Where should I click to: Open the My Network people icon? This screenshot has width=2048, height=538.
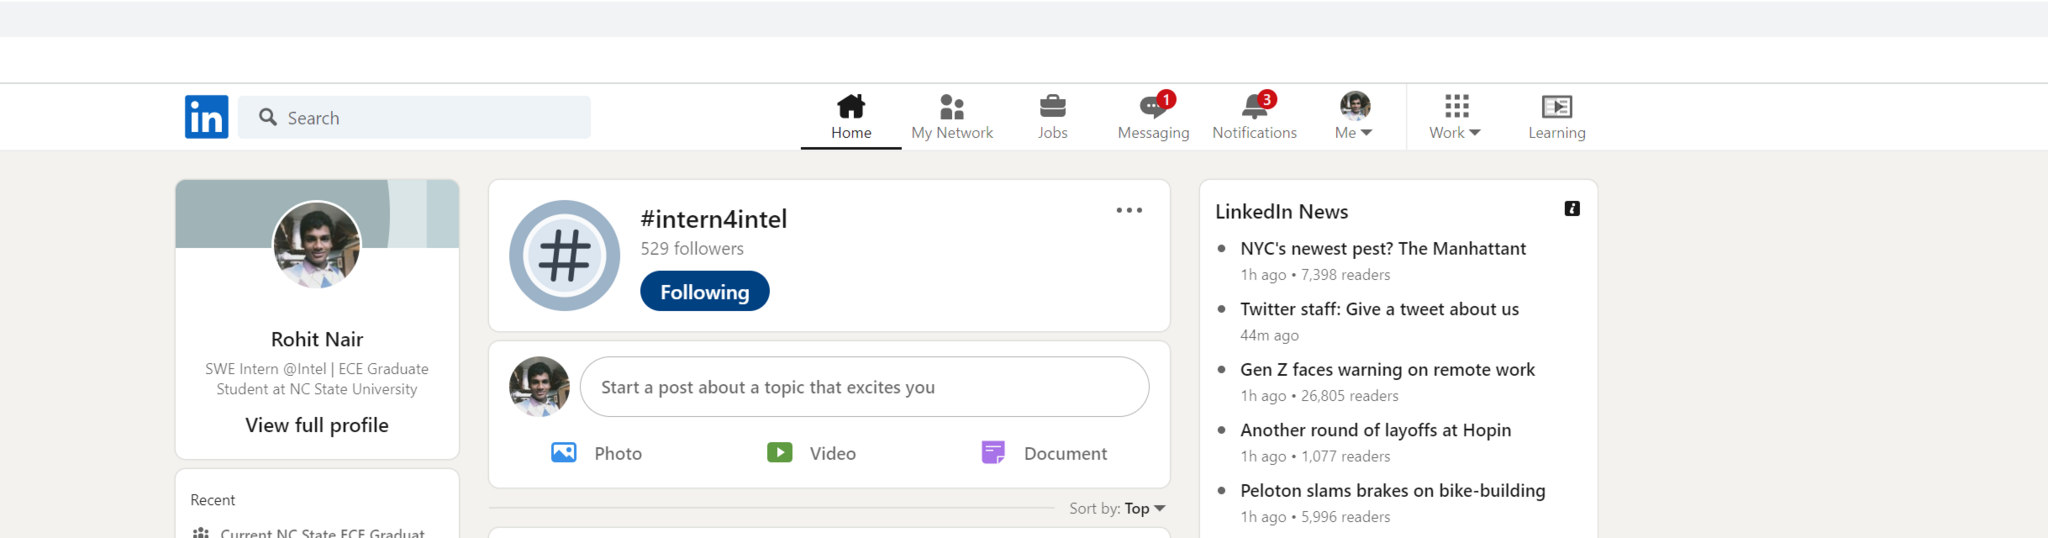coord(951,106)
